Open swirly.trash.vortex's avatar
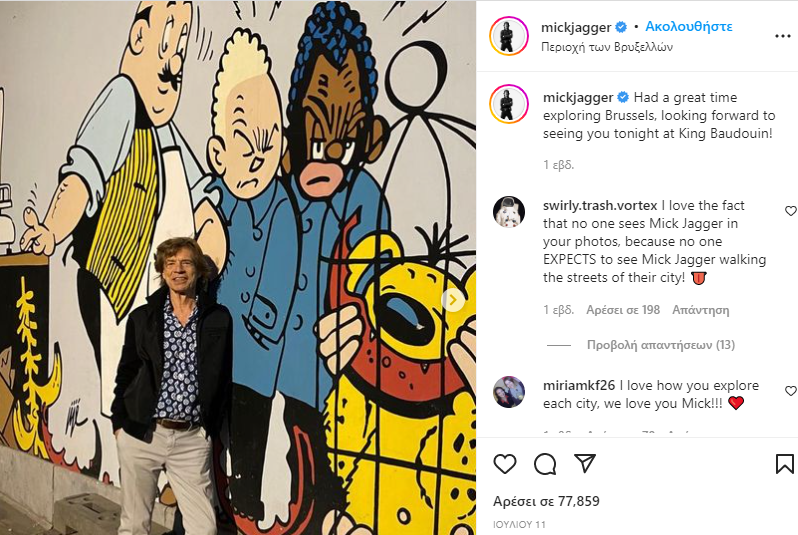Screen dimensions: 798x535 [x=509, y=211]
